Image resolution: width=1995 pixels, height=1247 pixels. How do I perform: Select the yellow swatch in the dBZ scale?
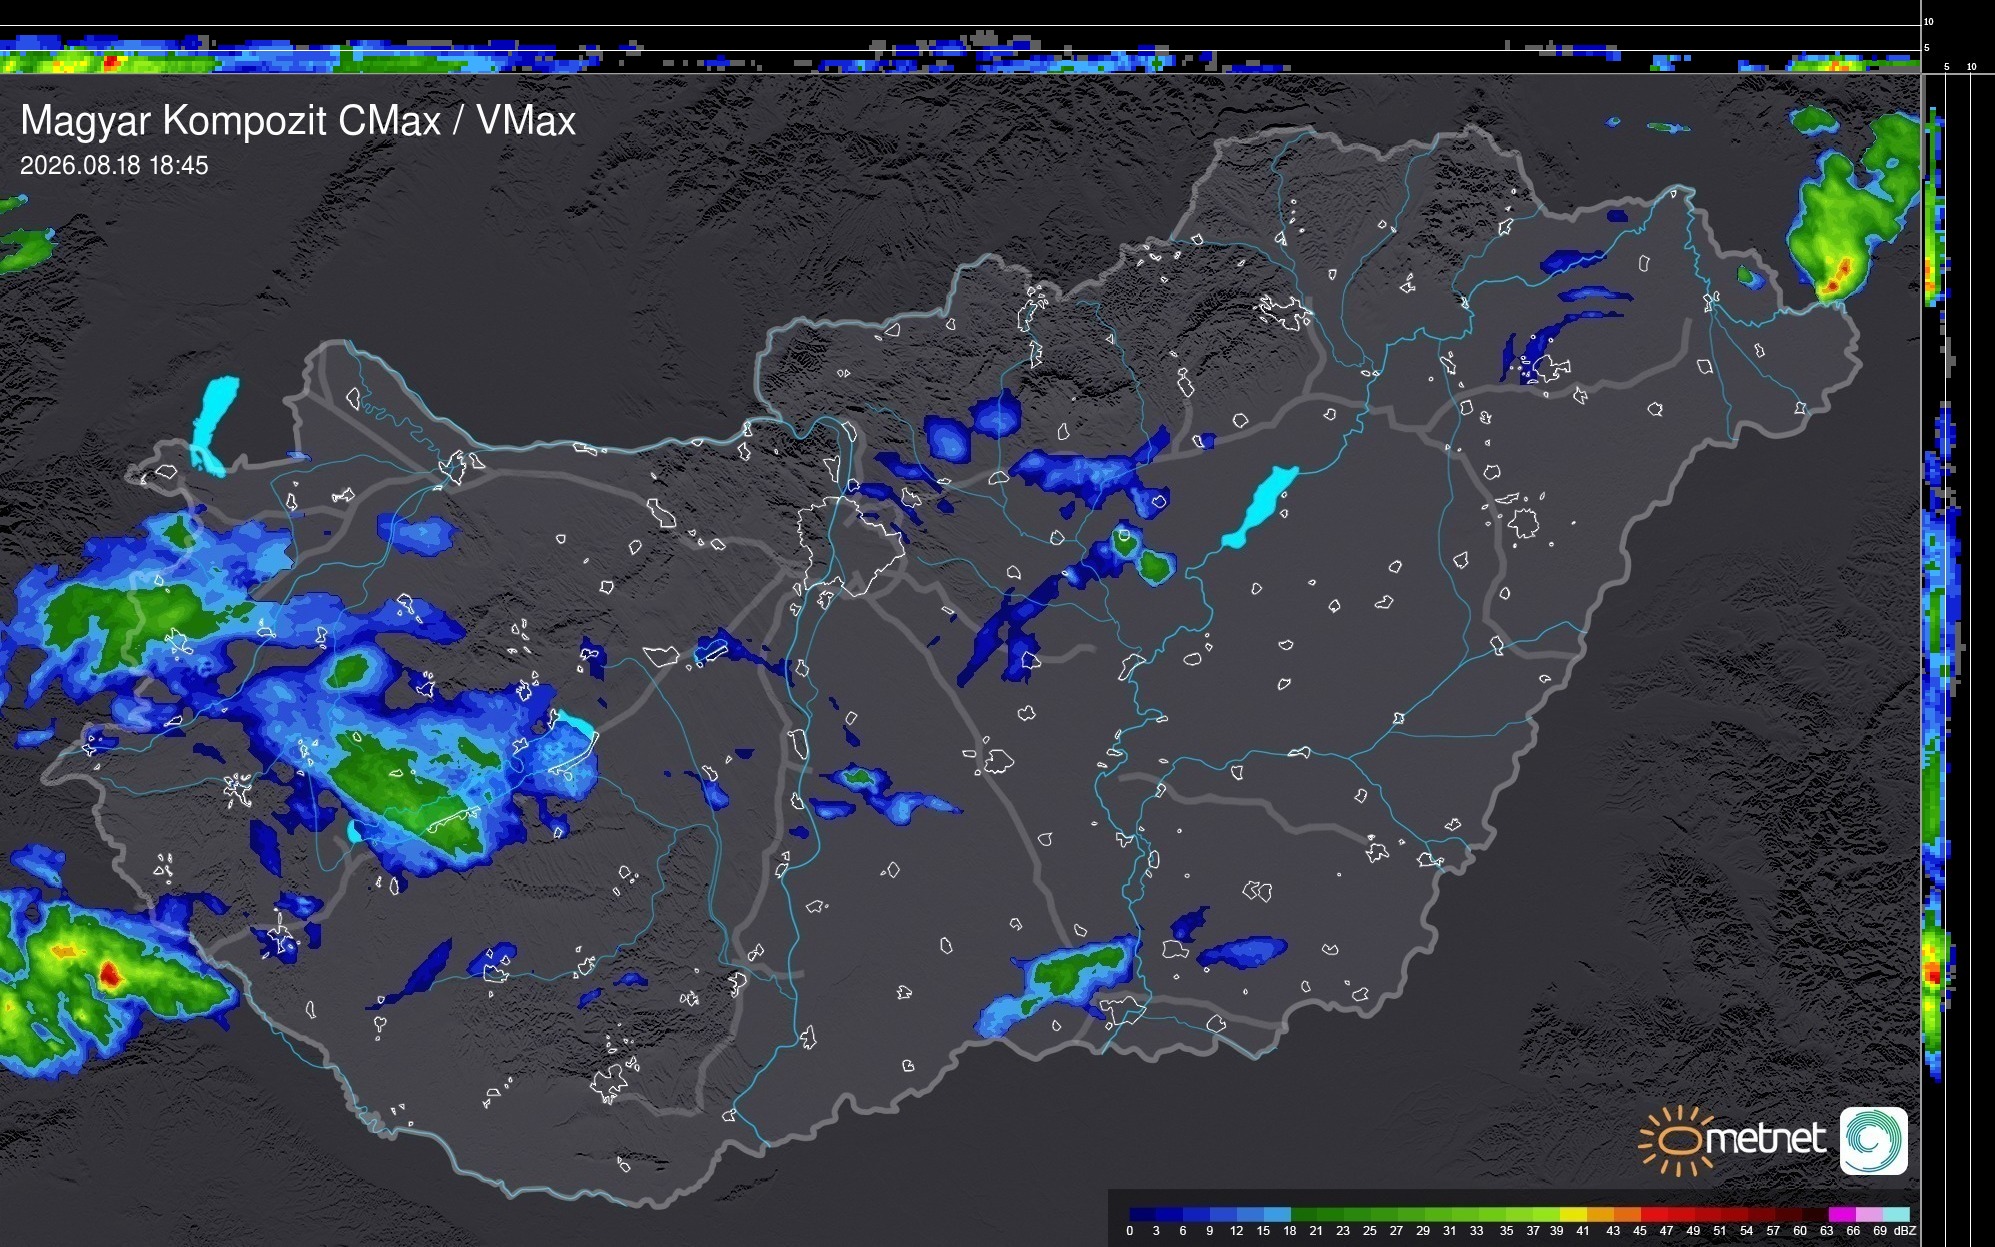click(1574, 1214)
